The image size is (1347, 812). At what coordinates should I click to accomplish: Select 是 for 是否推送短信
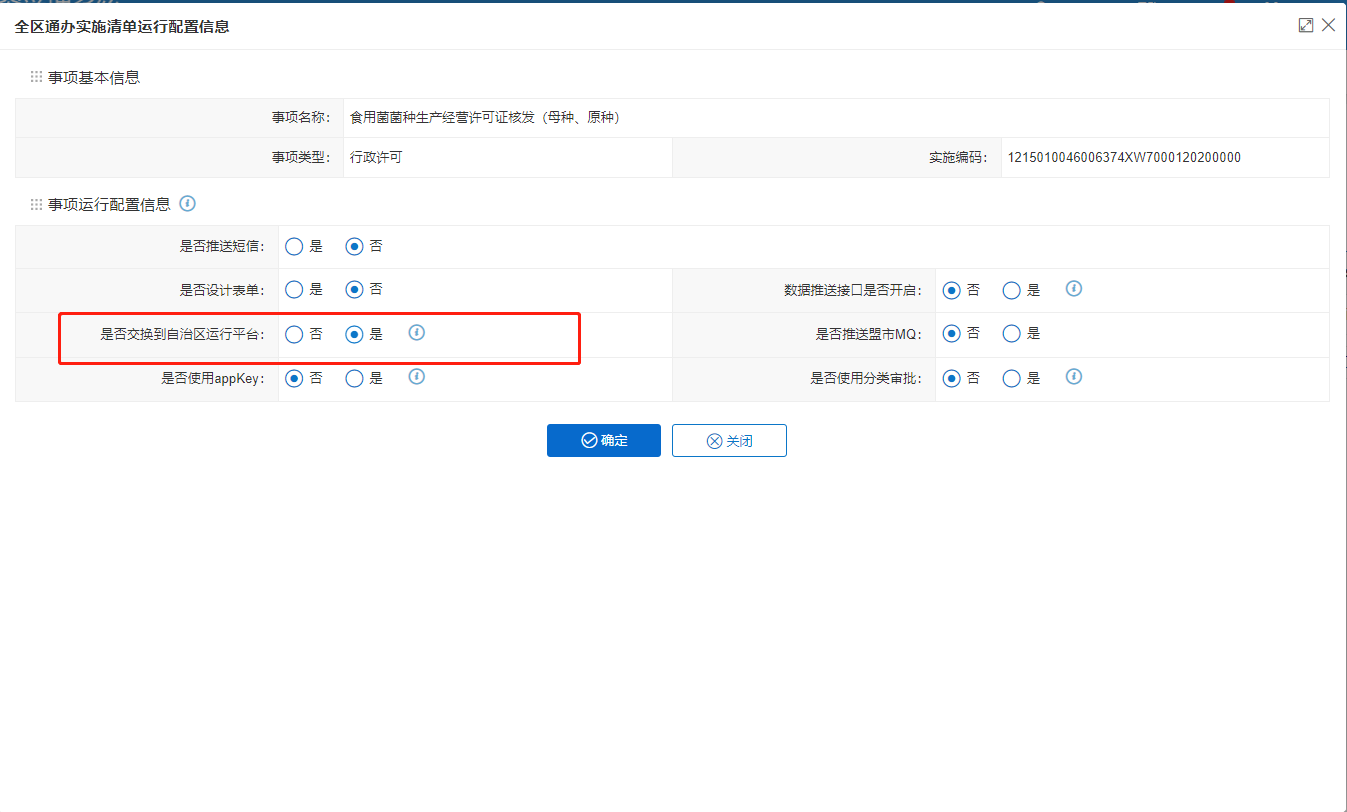294,246
